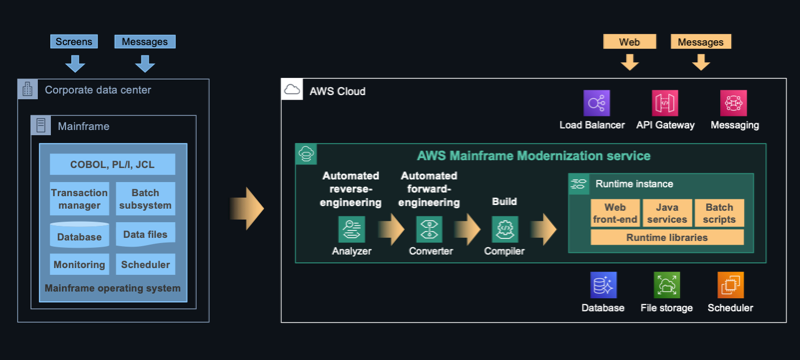Select the Compiler build icon
Viewport: 800px width, 360px height.
pos(505,229)
